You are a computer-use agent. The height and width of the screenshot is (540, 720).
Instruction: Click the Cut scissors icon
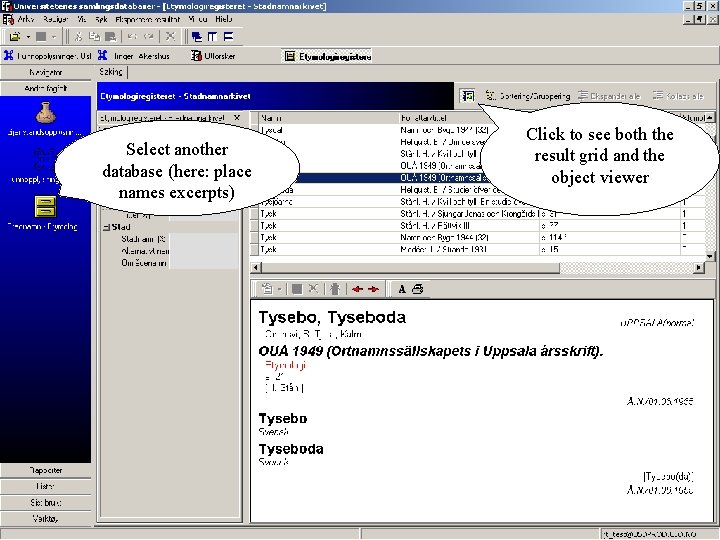pyautogui.click(x=79, y=36)
